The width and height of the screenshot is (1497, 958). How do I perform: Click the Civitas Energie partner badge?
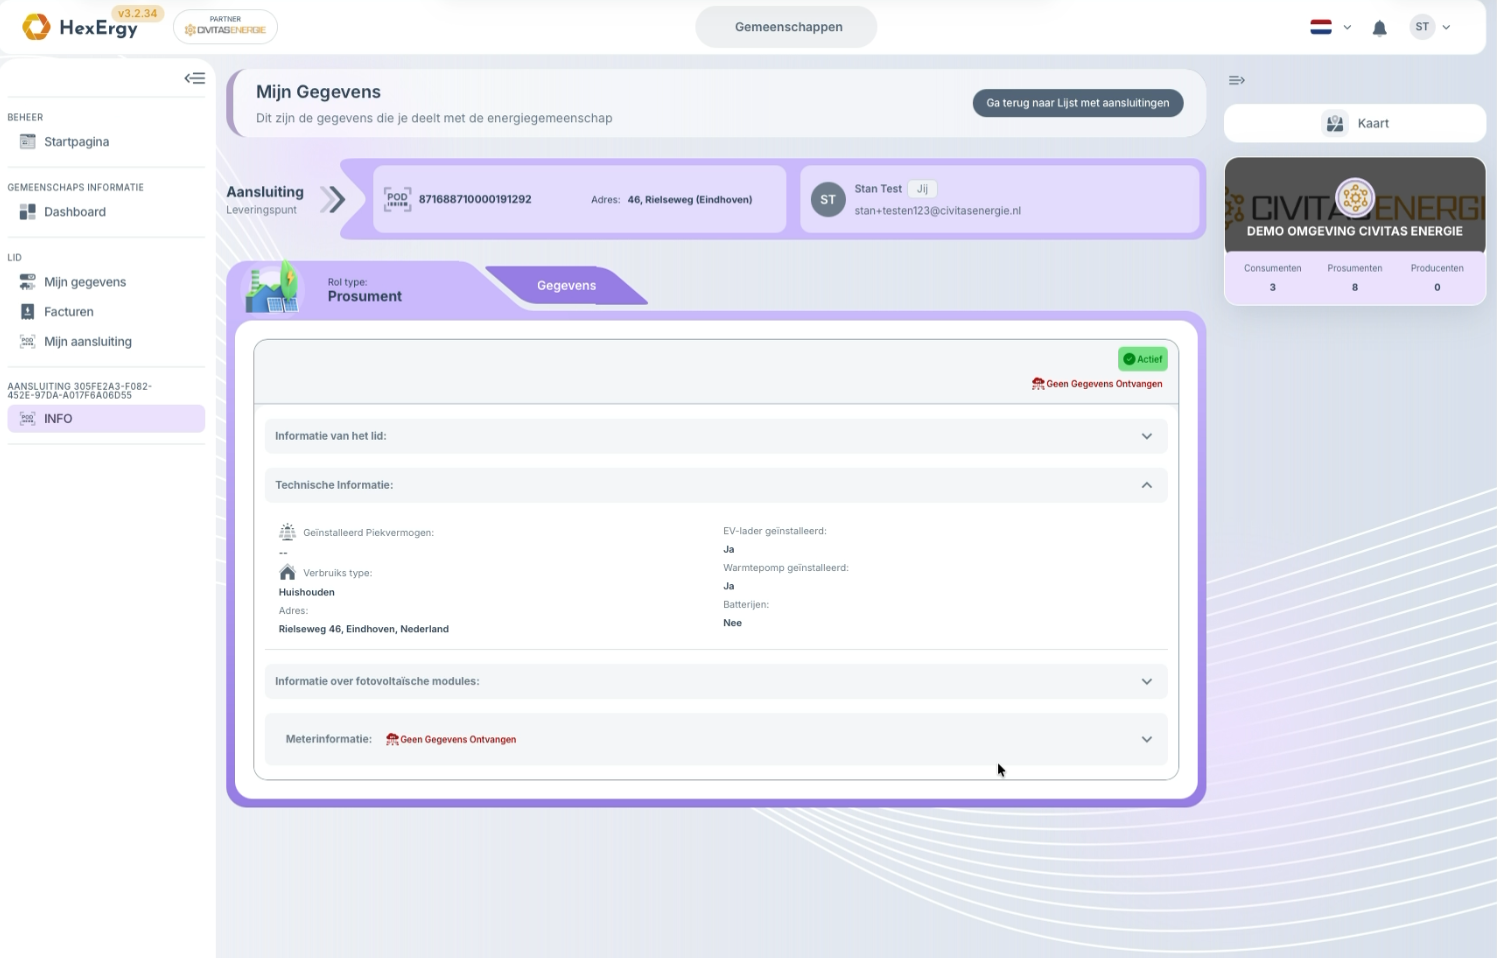(x=225, y=27)
